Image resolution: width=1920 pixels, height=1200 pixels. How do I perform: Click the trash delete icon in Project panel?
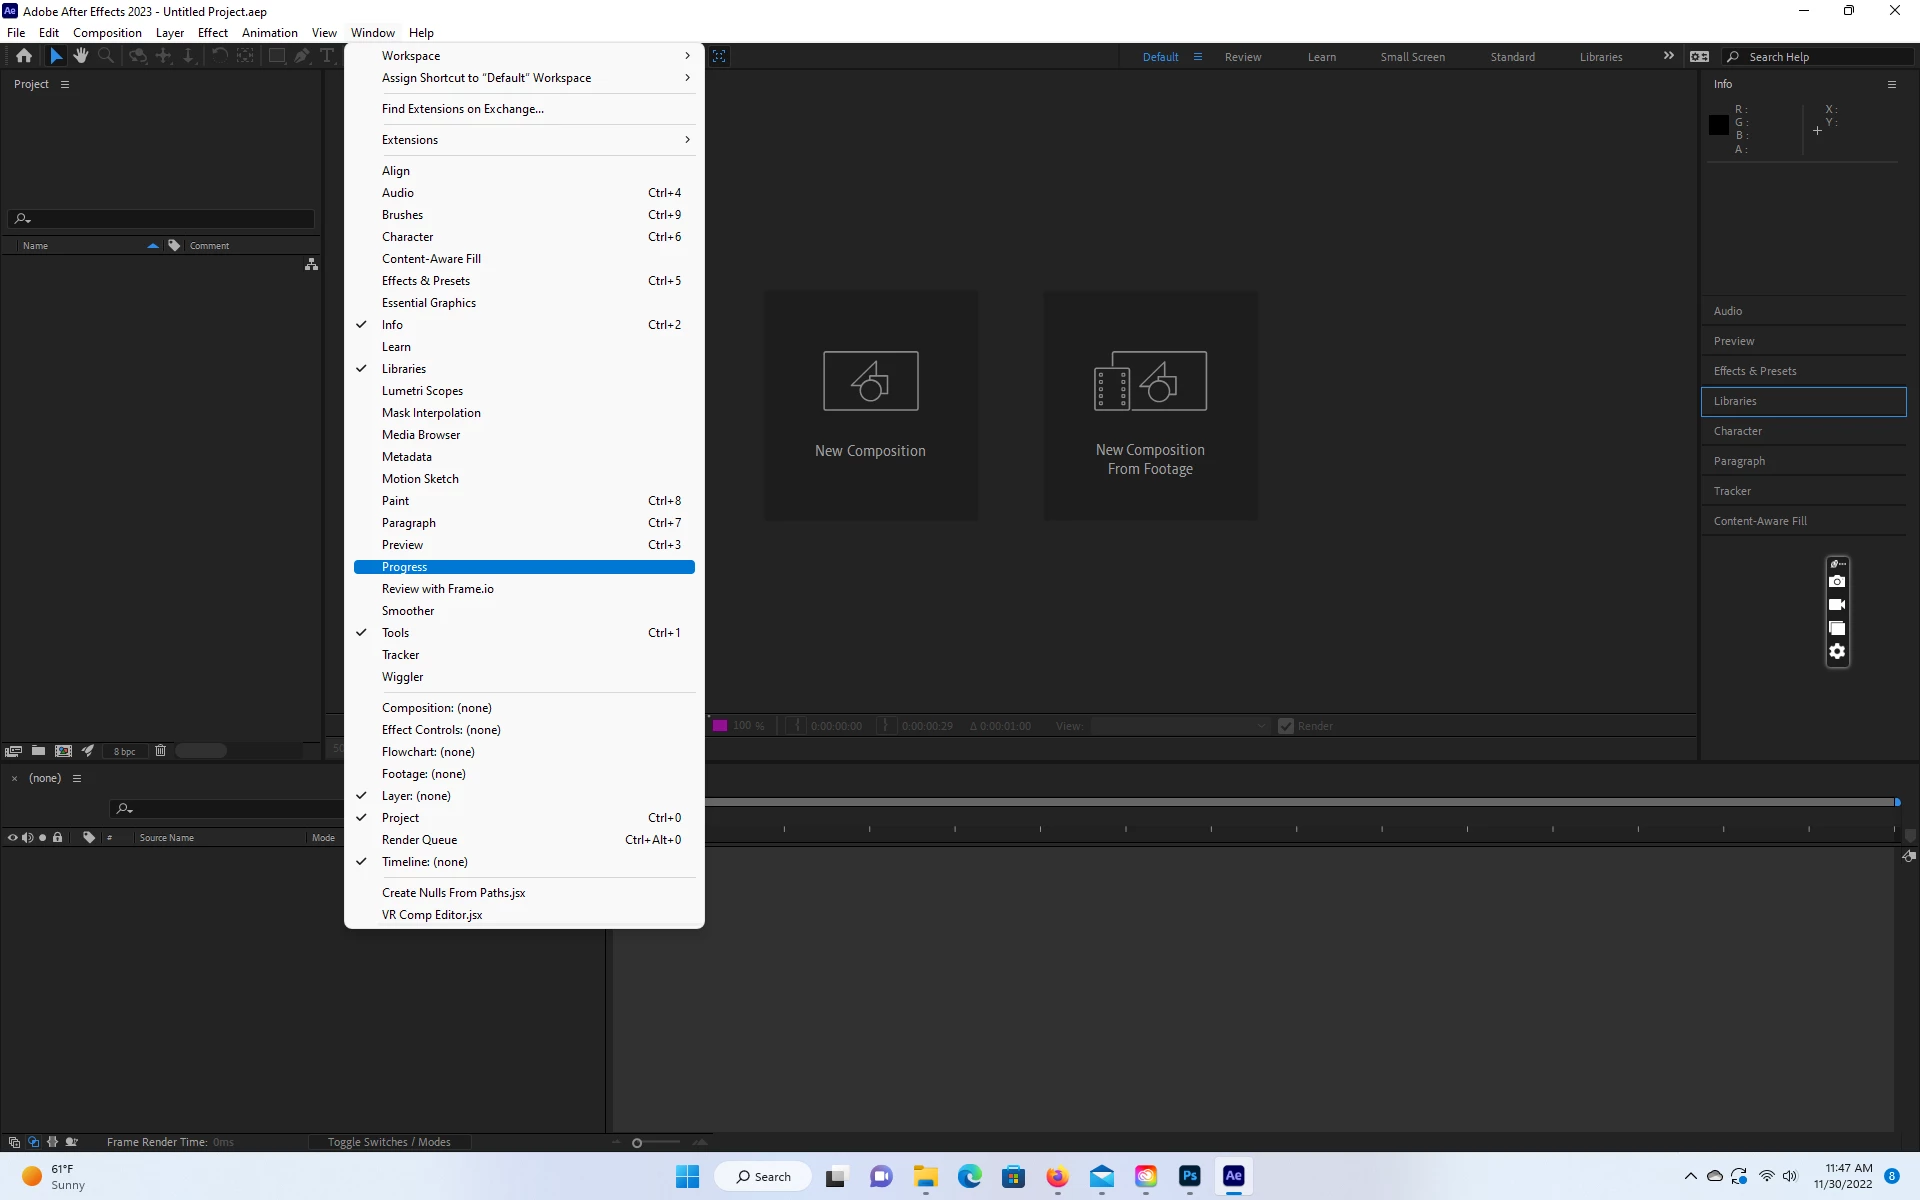[x=160, y=751]
